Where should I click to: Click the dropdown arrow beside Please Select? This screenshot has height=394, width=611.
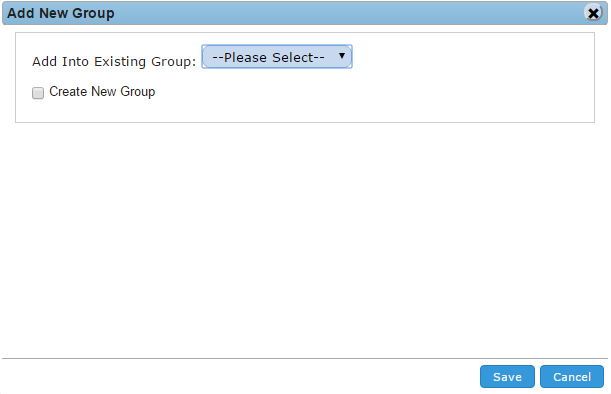[342, 56]
